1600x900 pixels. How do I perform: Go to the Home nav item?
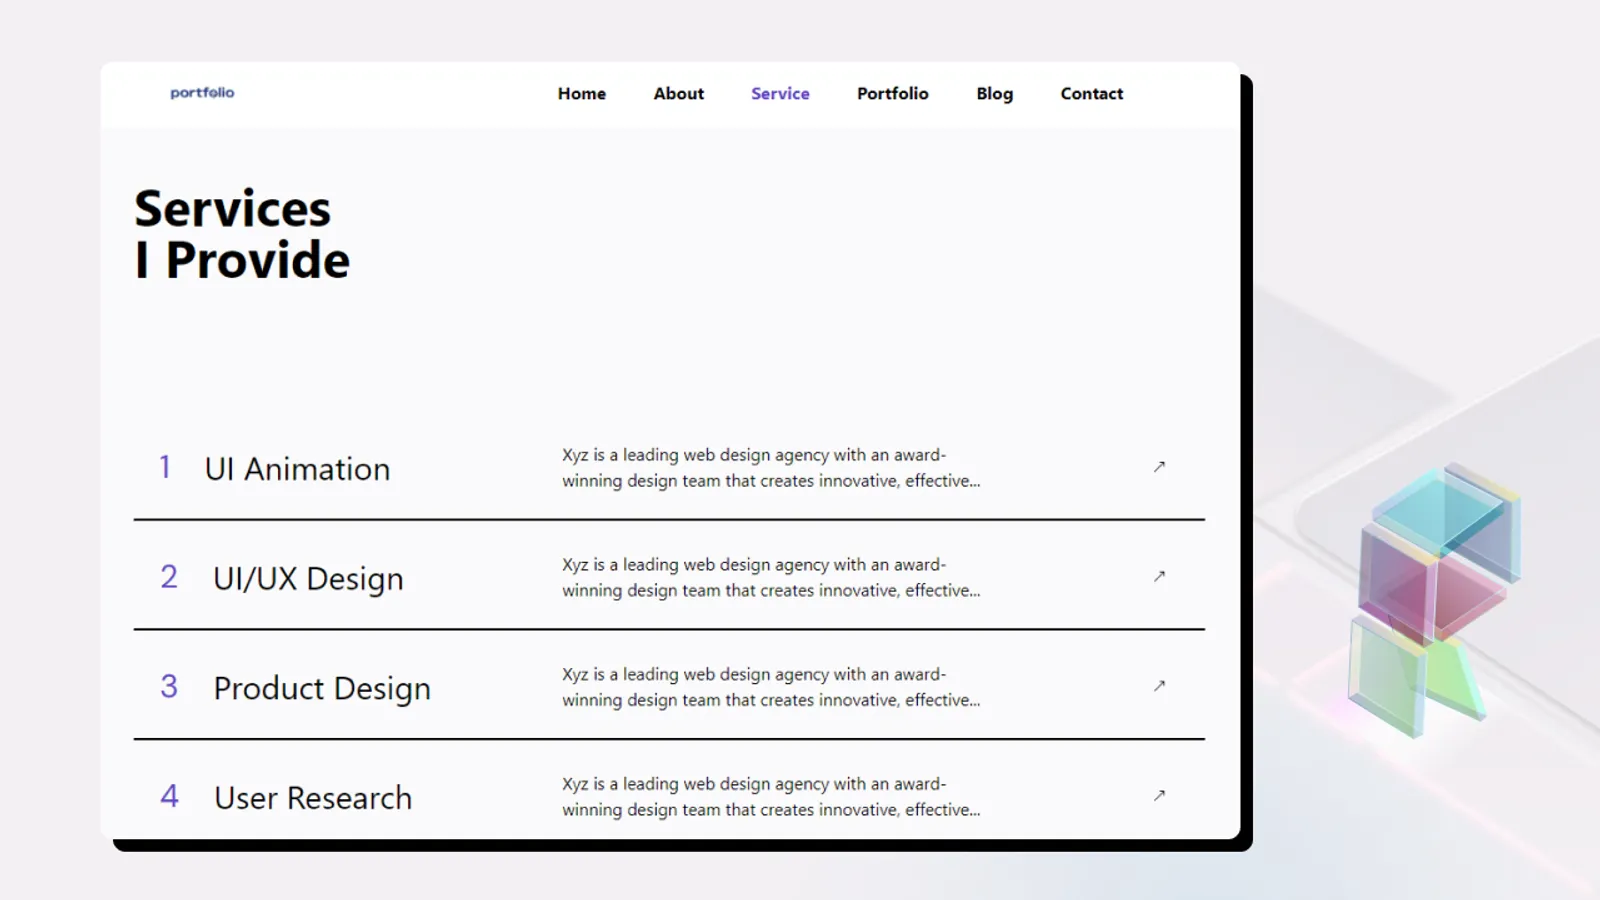[582, 94]
